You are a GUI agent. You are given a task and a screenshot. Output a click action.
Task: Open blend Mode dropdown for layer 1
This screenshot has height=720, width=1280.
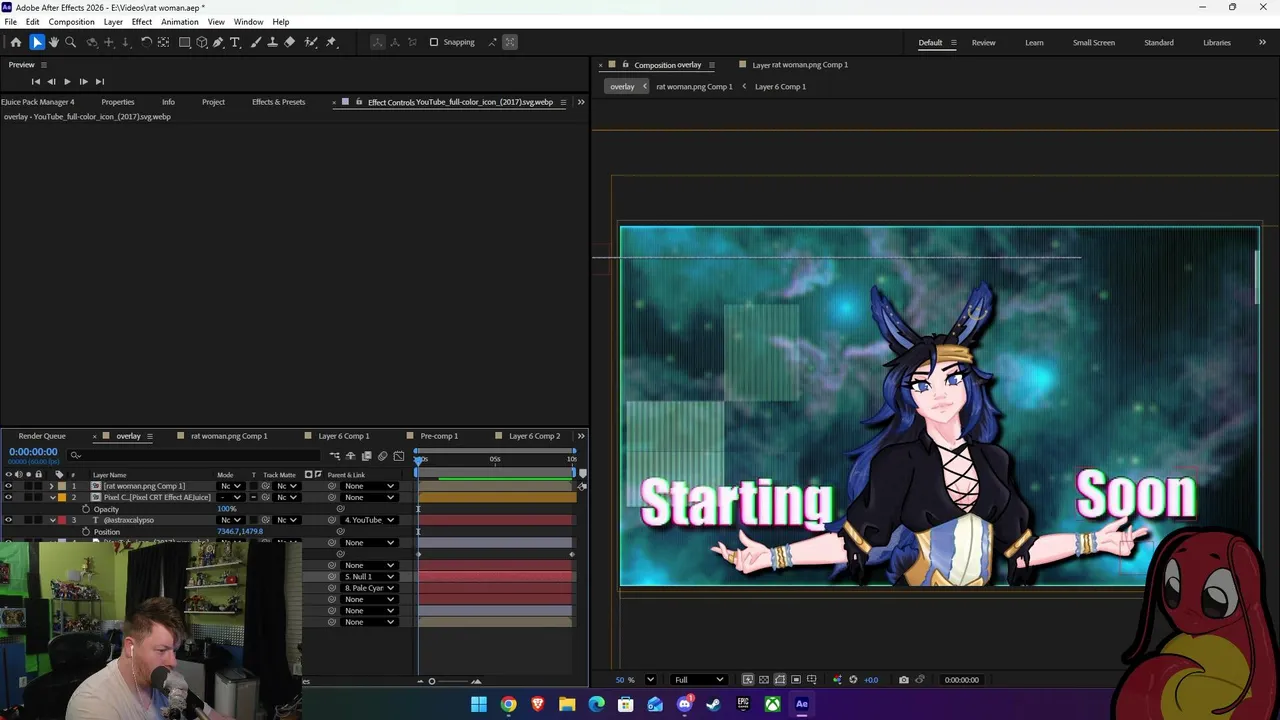click(230, 486)
